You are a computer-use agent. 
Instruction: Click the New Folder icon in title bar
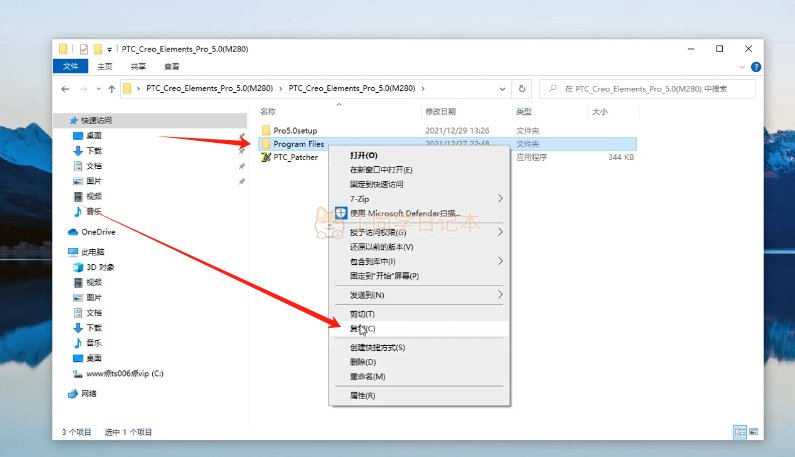tap(98, 49)
